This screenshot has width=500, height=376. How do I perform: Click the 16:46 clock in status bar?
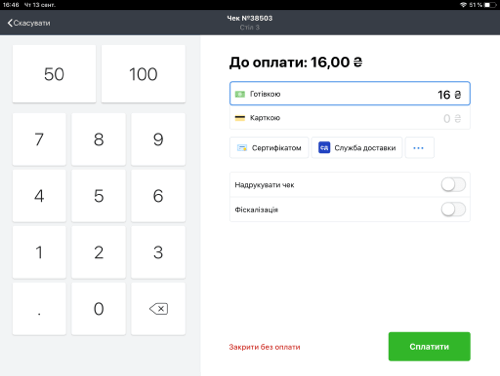[11, 5]
